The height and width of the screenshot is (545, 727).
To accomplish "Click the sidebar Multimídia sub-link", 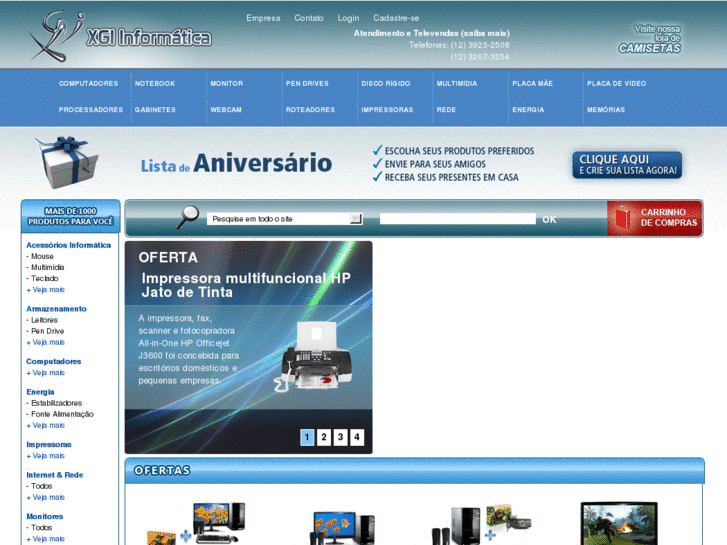I will coord(47,267).
